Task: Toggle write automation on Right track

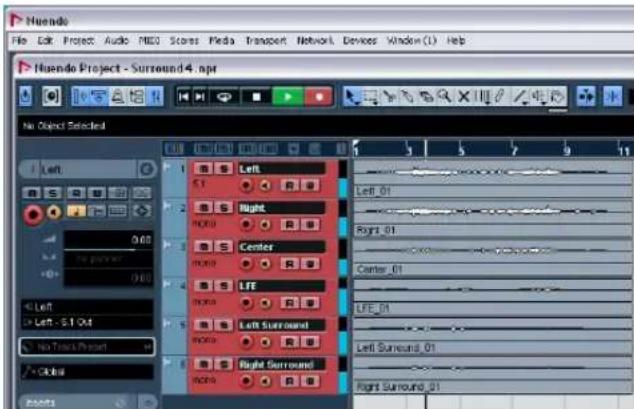Action: (x=311, y=224)
